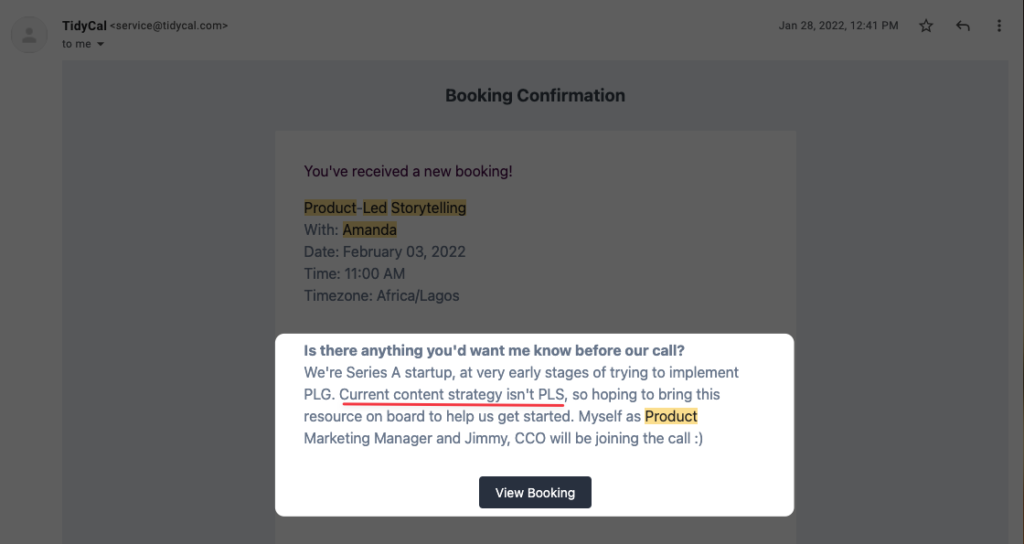Click the highlighted Product-Led Storytelling title

pyautogui.click(x=385, y=208)
